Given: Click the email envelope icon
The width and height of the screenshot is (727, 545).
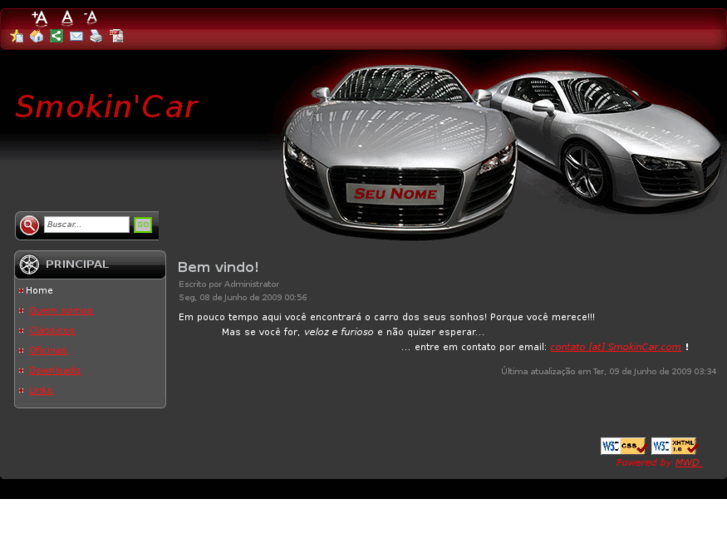Looking at the screenshot, I should (x=76, y=36).
